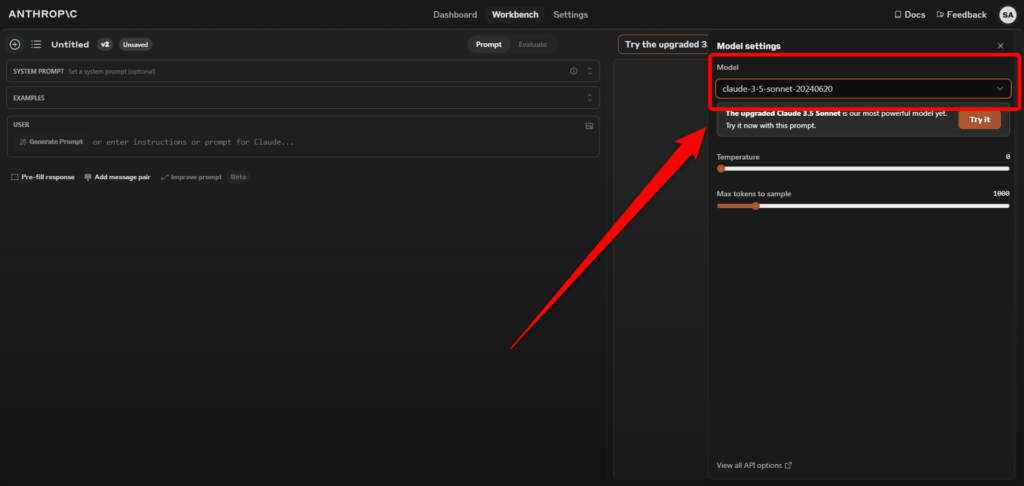Screen dimensions: 1024x486
Task: Open the Settings tab
Action: click(x=570, y=15)
